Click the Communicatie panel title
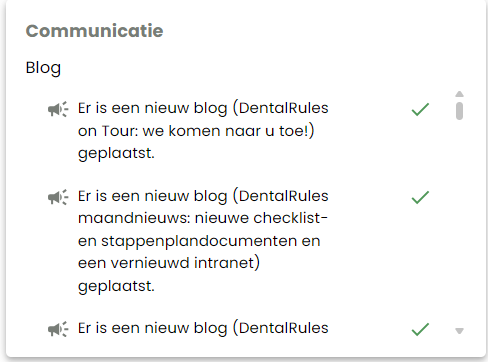 tap(94, 31)
